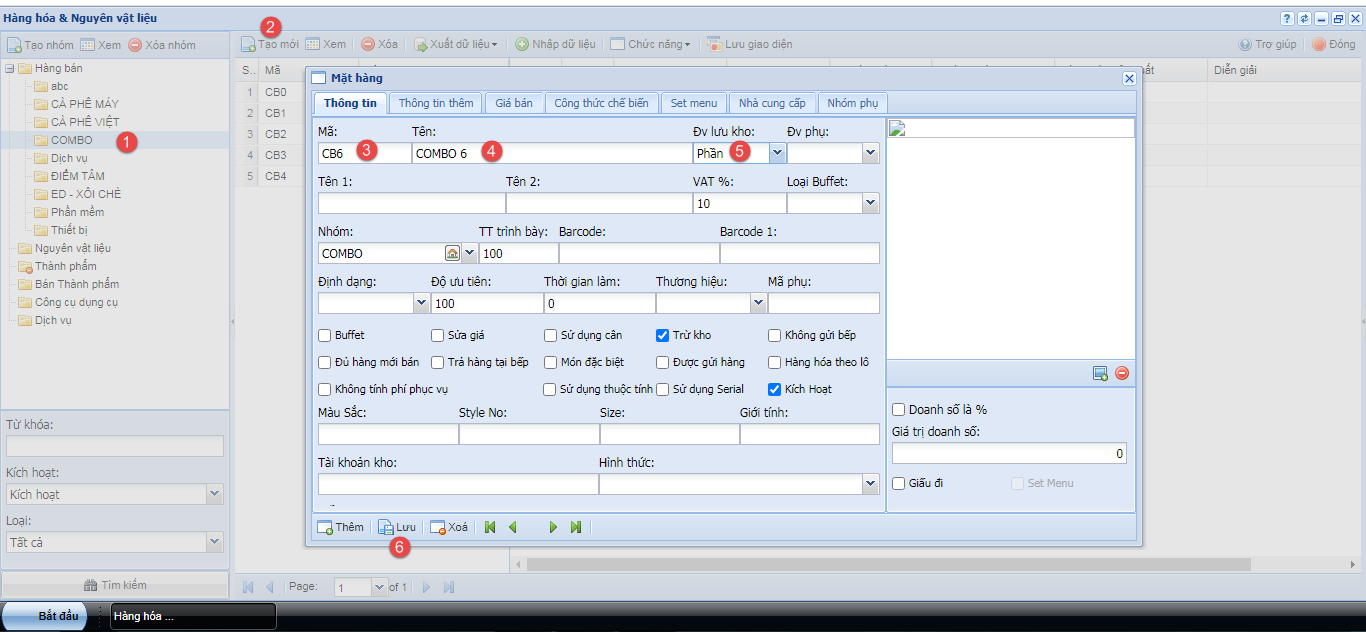1366x632 pixels.
Task: Click the Tên input field with COMBO 6
Action: tap(551, 153)
